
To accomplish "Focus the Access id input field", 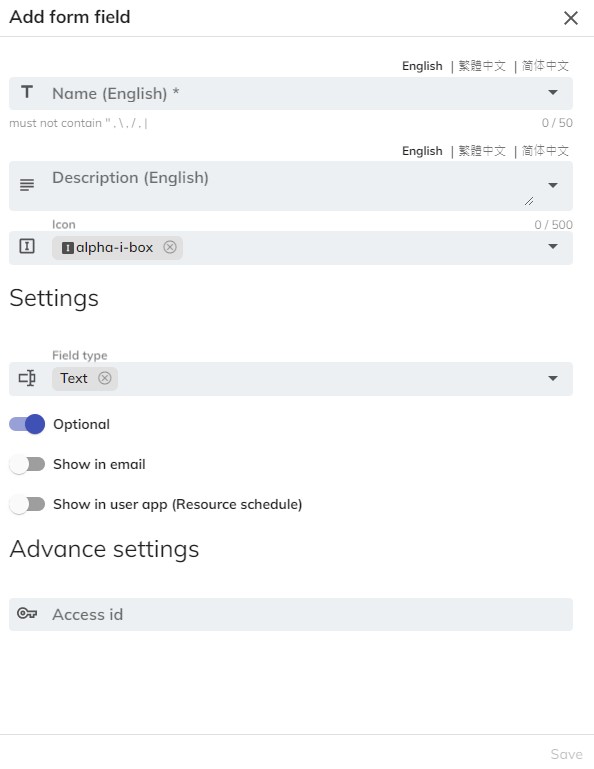I will [x=291, y=614].
